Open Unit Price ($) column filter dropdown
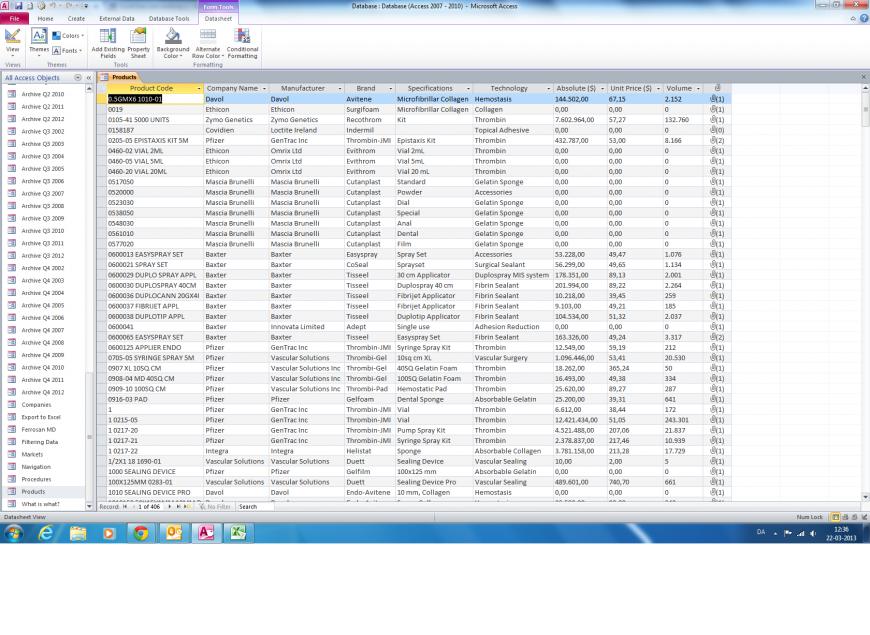 click(x=659, y=89)
